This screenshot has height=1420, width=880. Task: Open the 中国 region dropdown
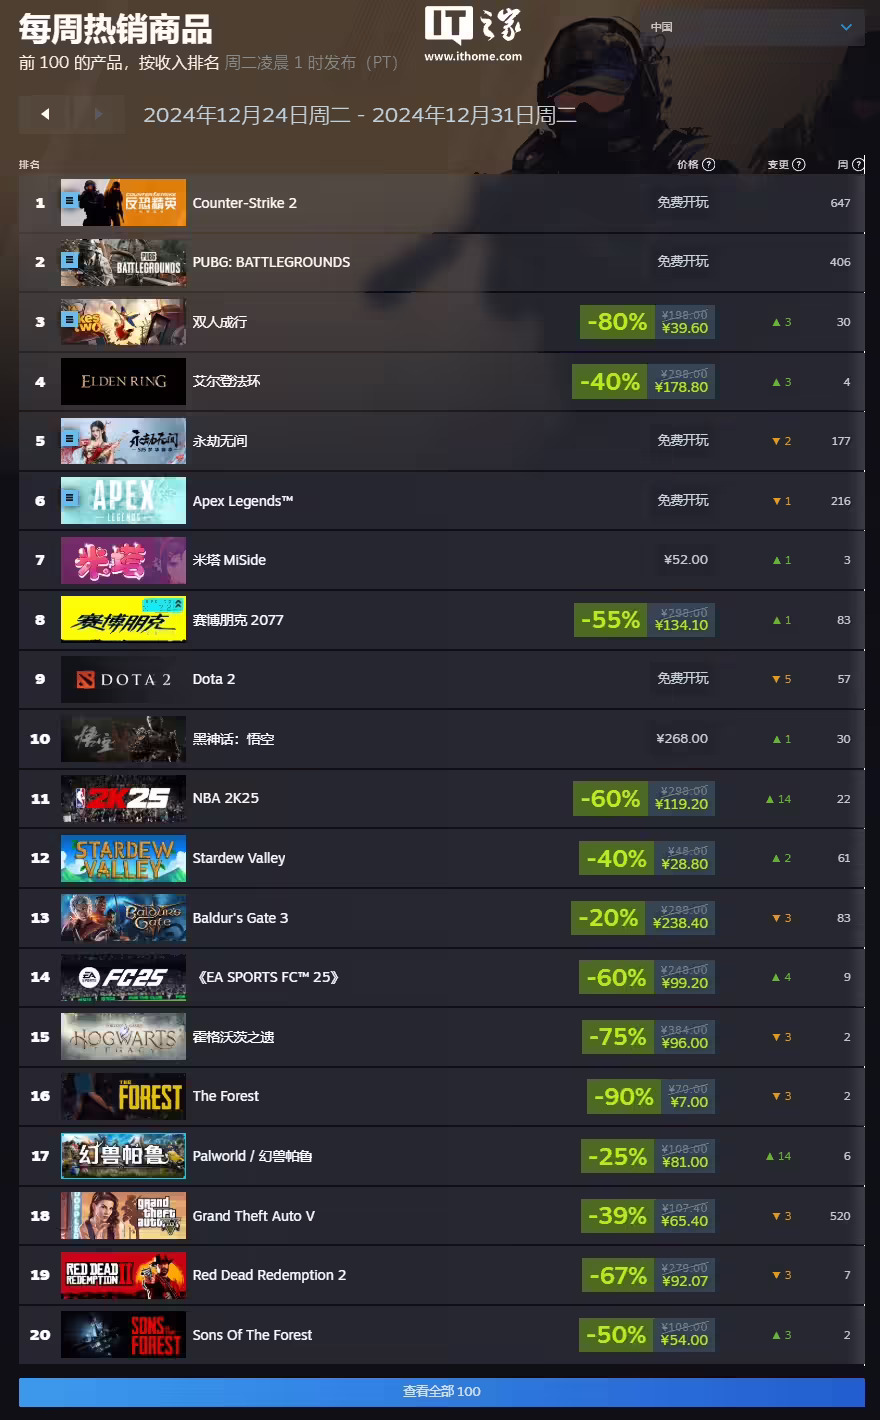pos(752,27)
